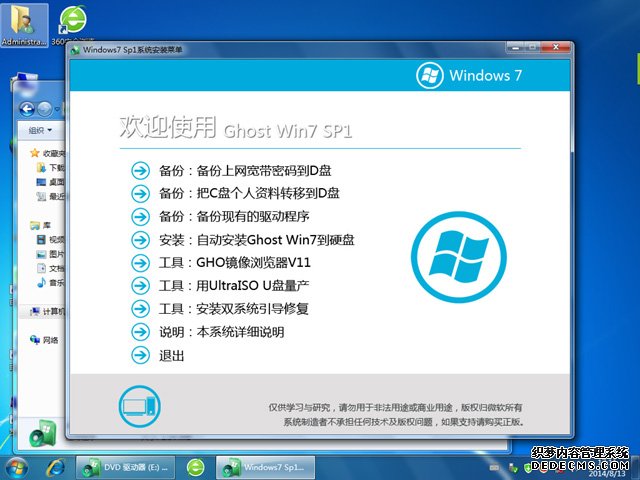
Task: Click arrow icon for 把C盘个人资料转移到D盘
Action: [x=140, y=193]
